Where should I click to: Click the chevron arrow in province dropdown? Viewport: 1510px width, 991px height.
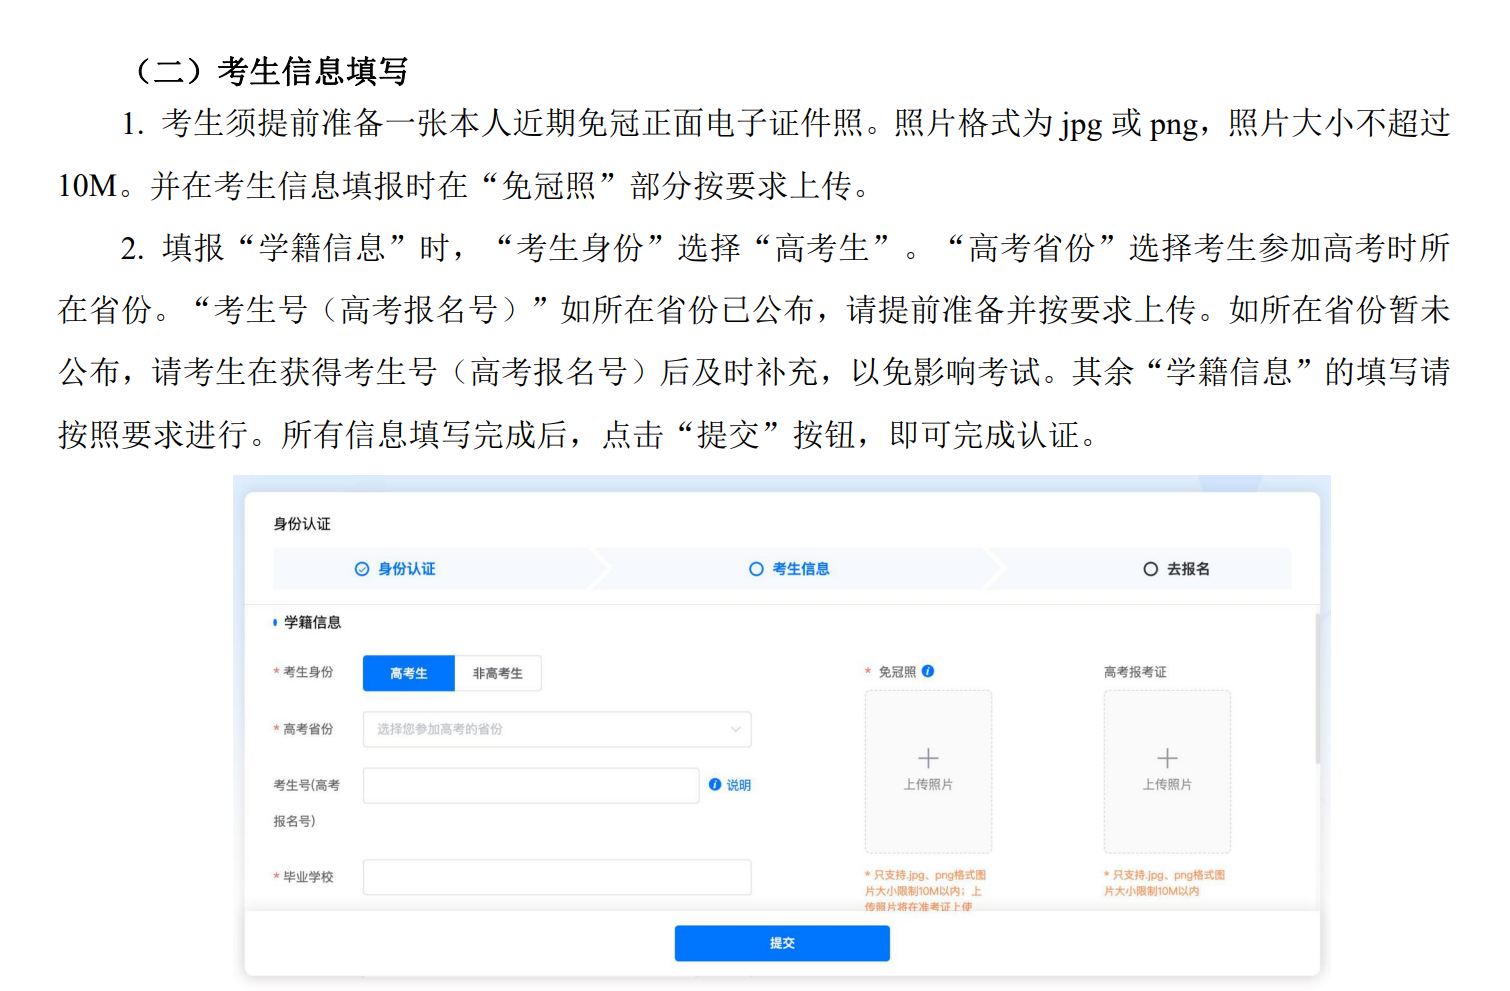tap(735, 729)
